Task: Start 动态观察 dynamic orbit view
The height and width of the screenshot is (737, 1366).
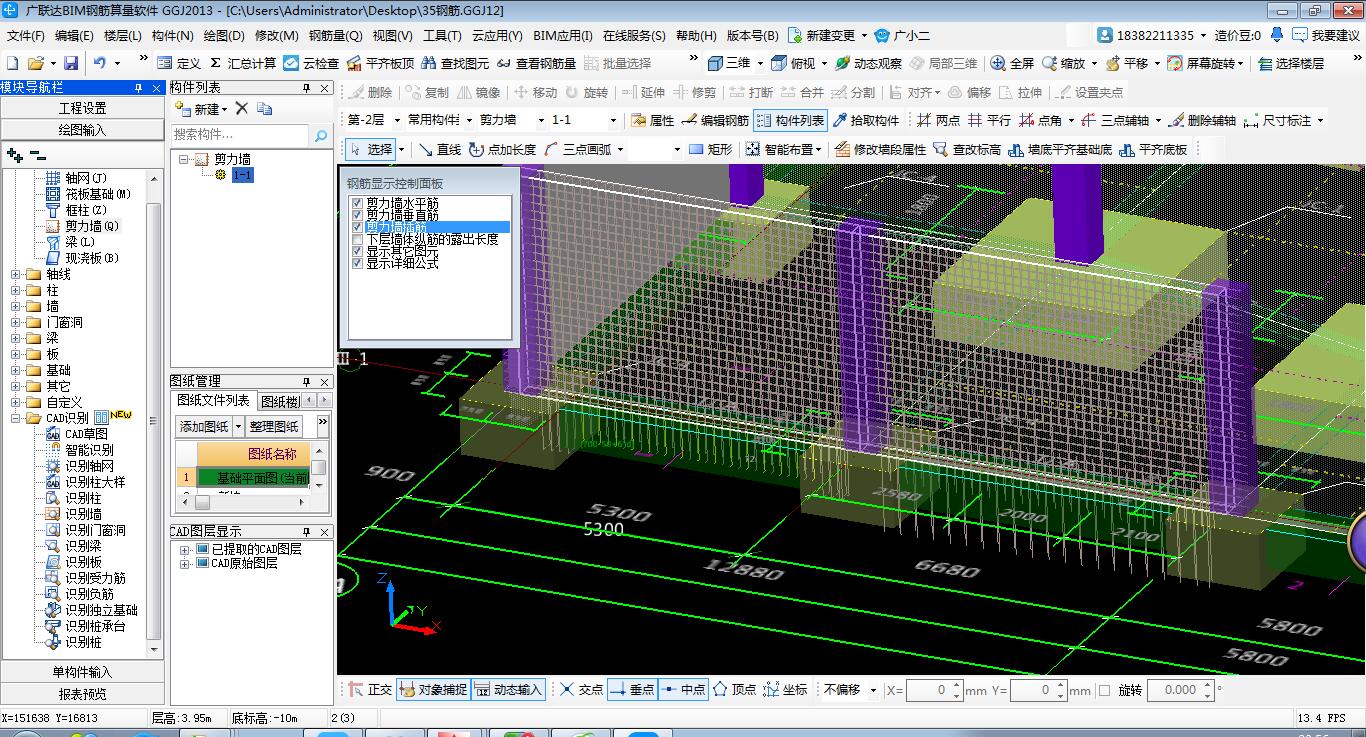Action: pos(868,63)
